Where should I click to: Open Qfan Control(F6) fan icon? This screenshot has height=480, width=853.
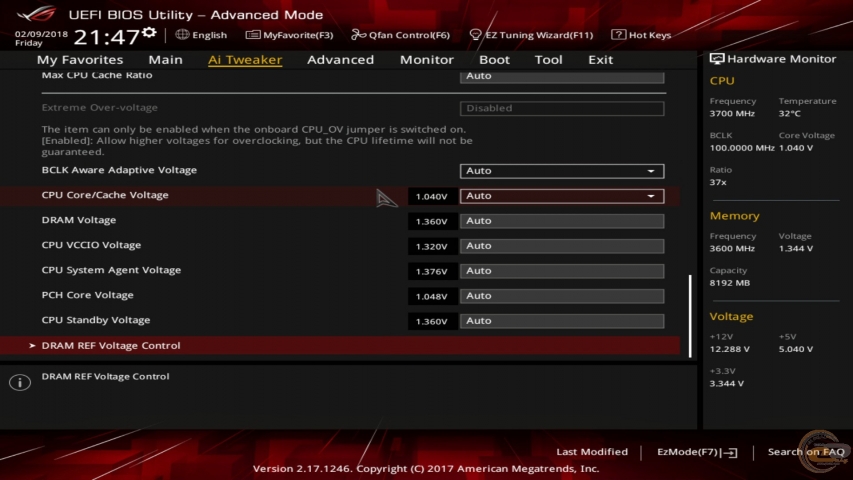coord(358,35)
